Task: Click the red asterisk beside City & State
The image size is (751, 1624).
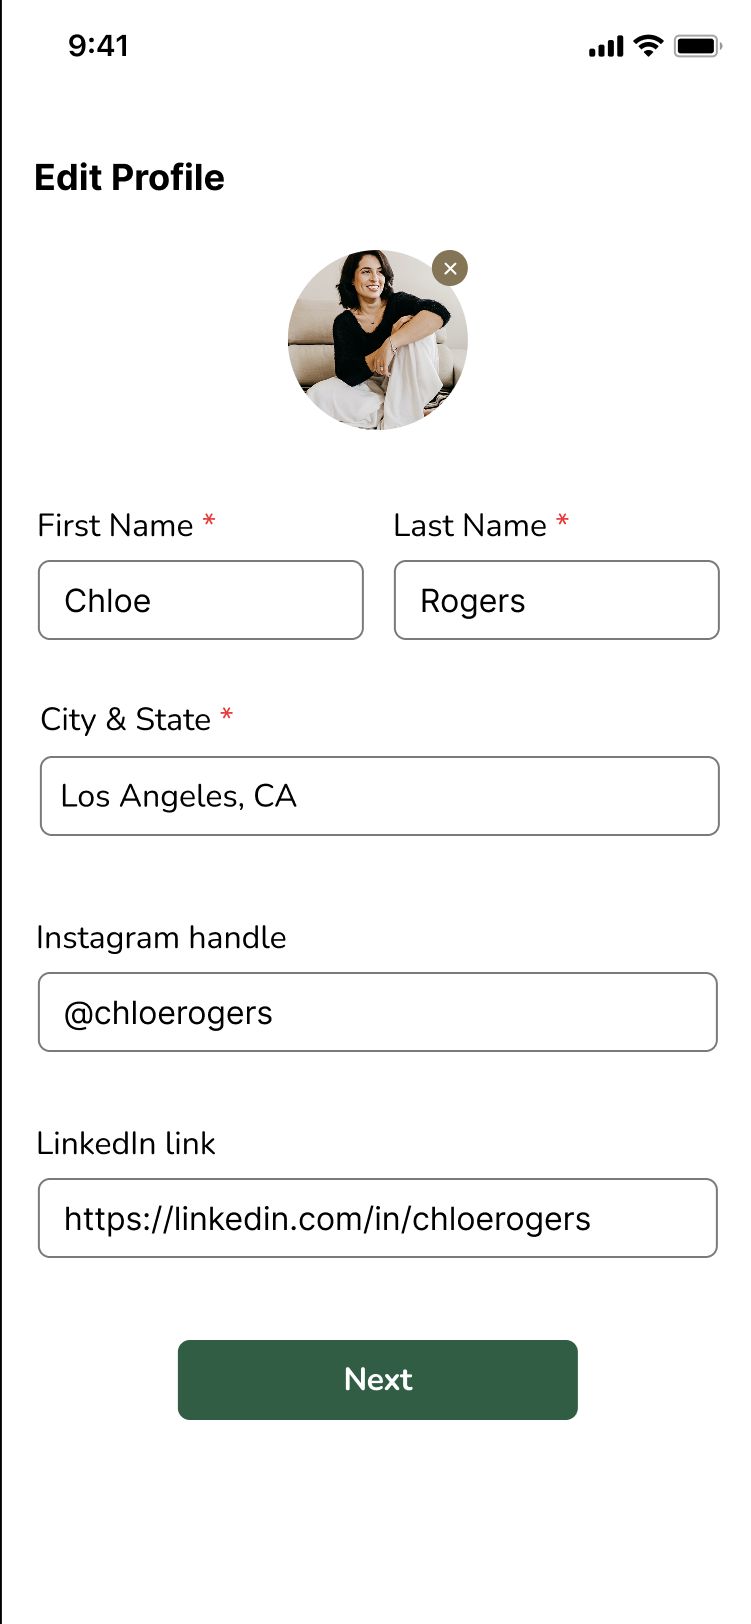Action: pos(227,716)
